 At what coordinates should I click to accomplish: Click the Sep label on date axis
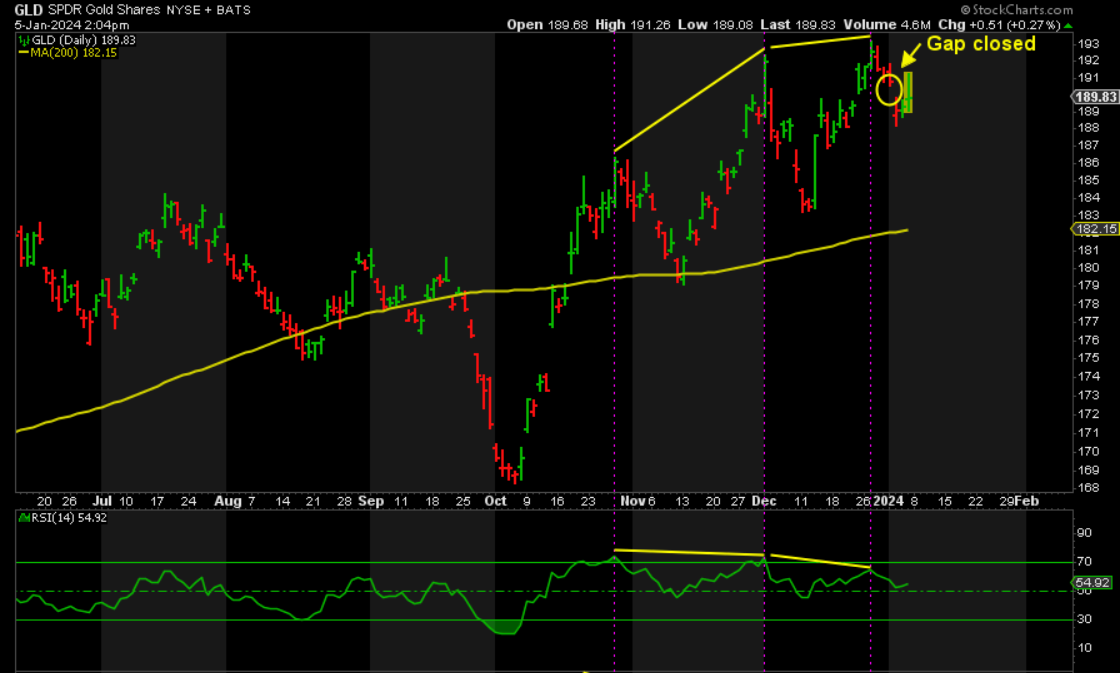[371, 501]
